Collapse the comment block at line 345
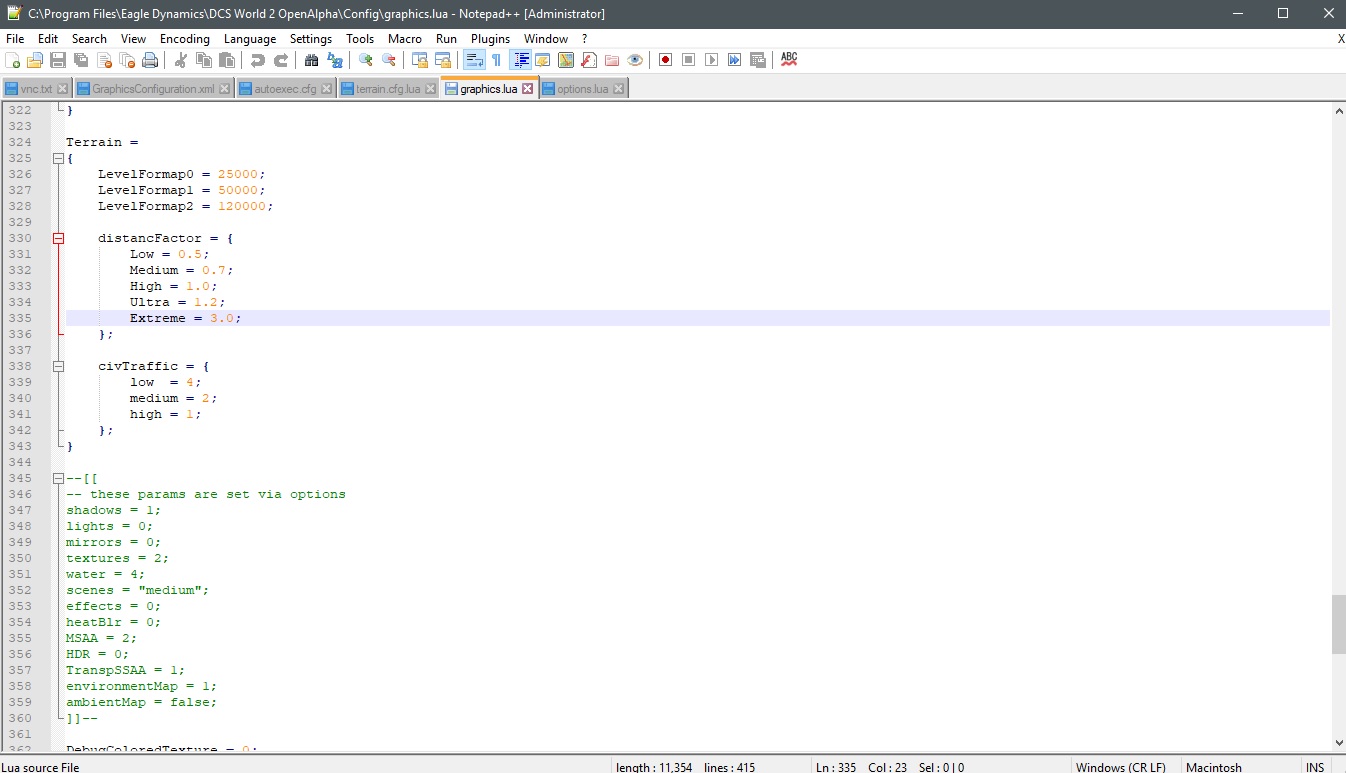1346x773 pixels. coord(58,478)
